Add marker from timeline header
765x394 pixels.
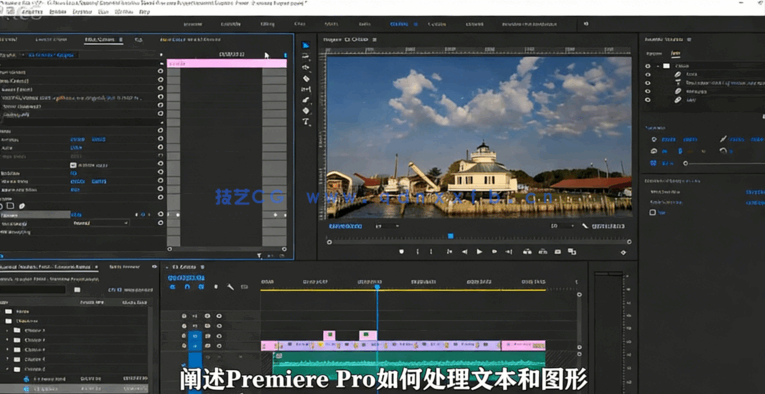click(216, 287)
